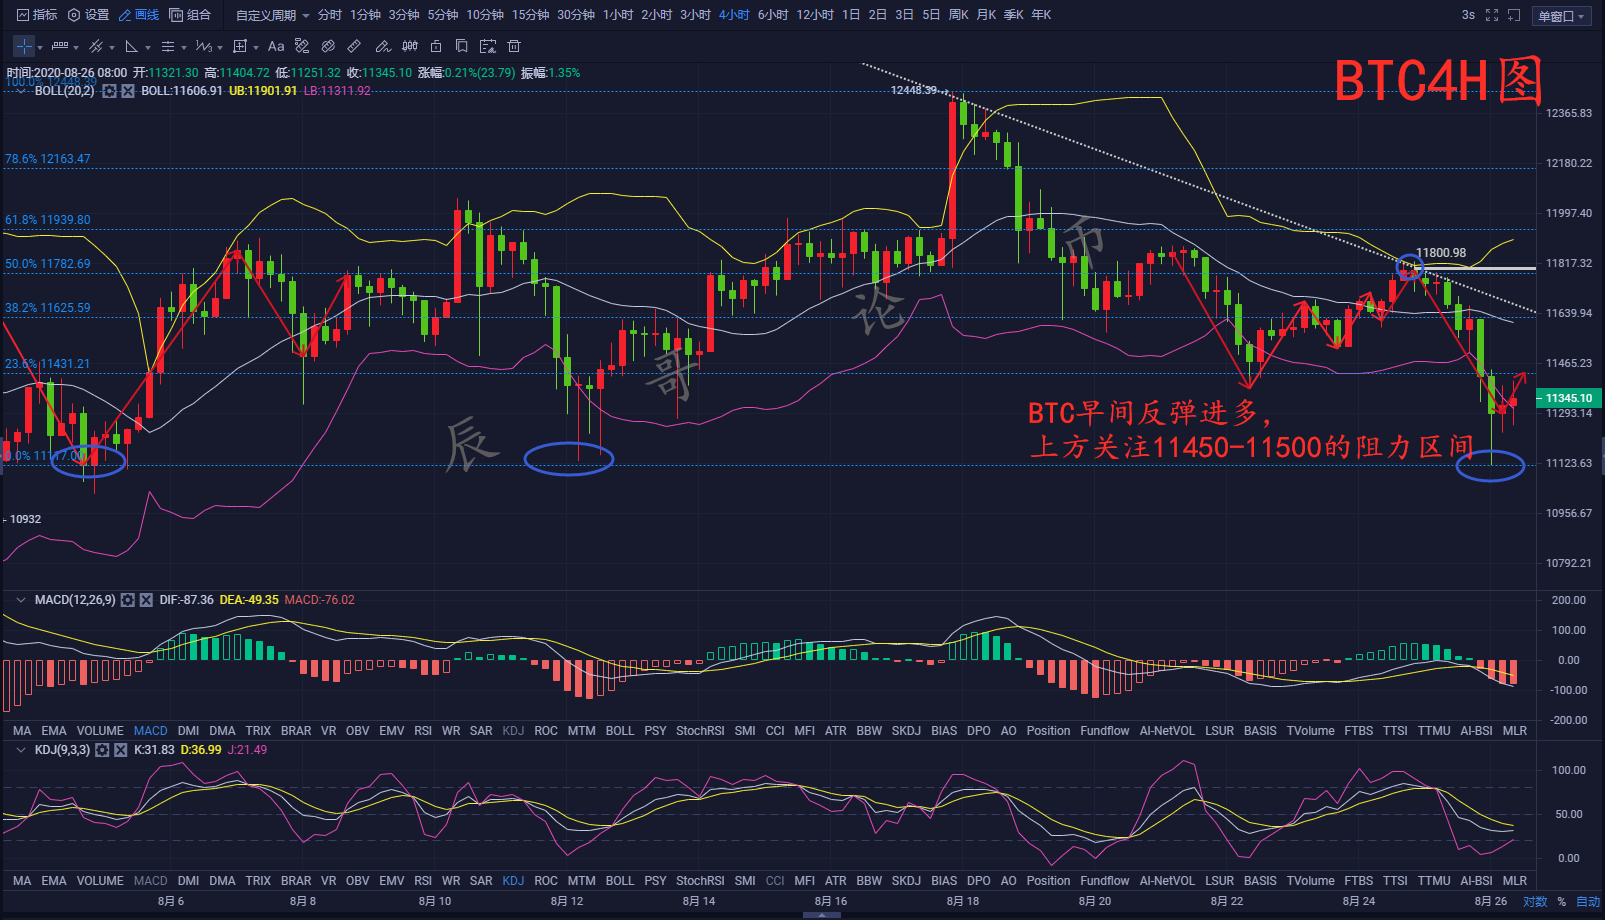Click the 11345.10 current price label

(x=1568, y=398)
